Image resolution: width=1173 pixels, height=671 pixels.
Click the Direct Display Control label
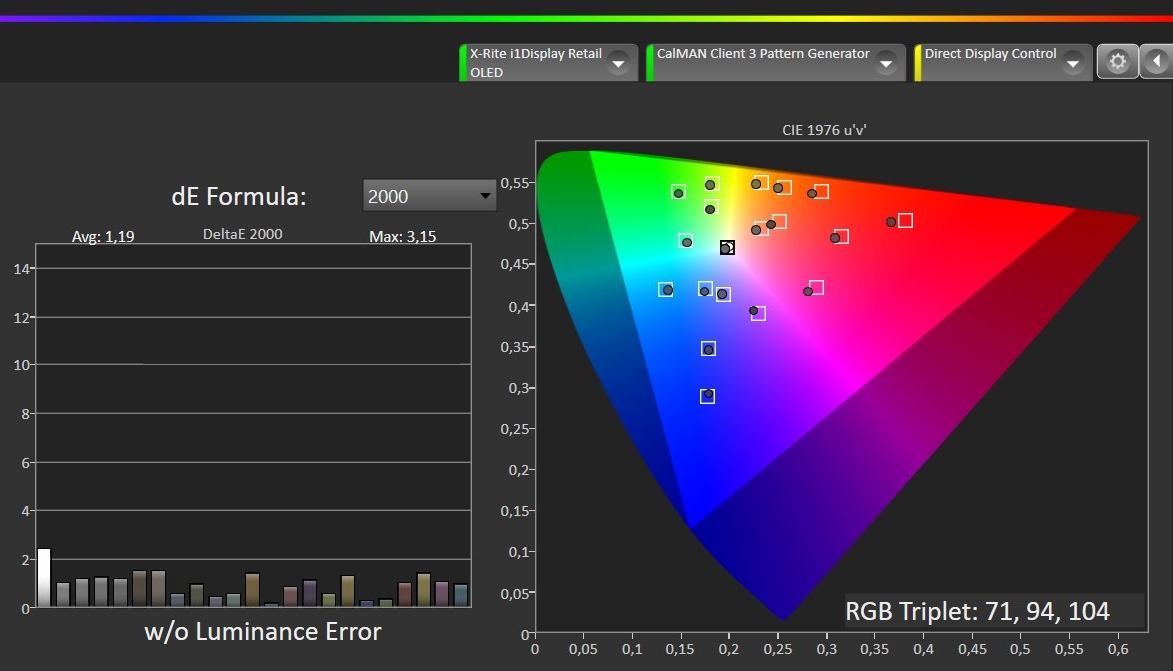(x=990, y=54)
